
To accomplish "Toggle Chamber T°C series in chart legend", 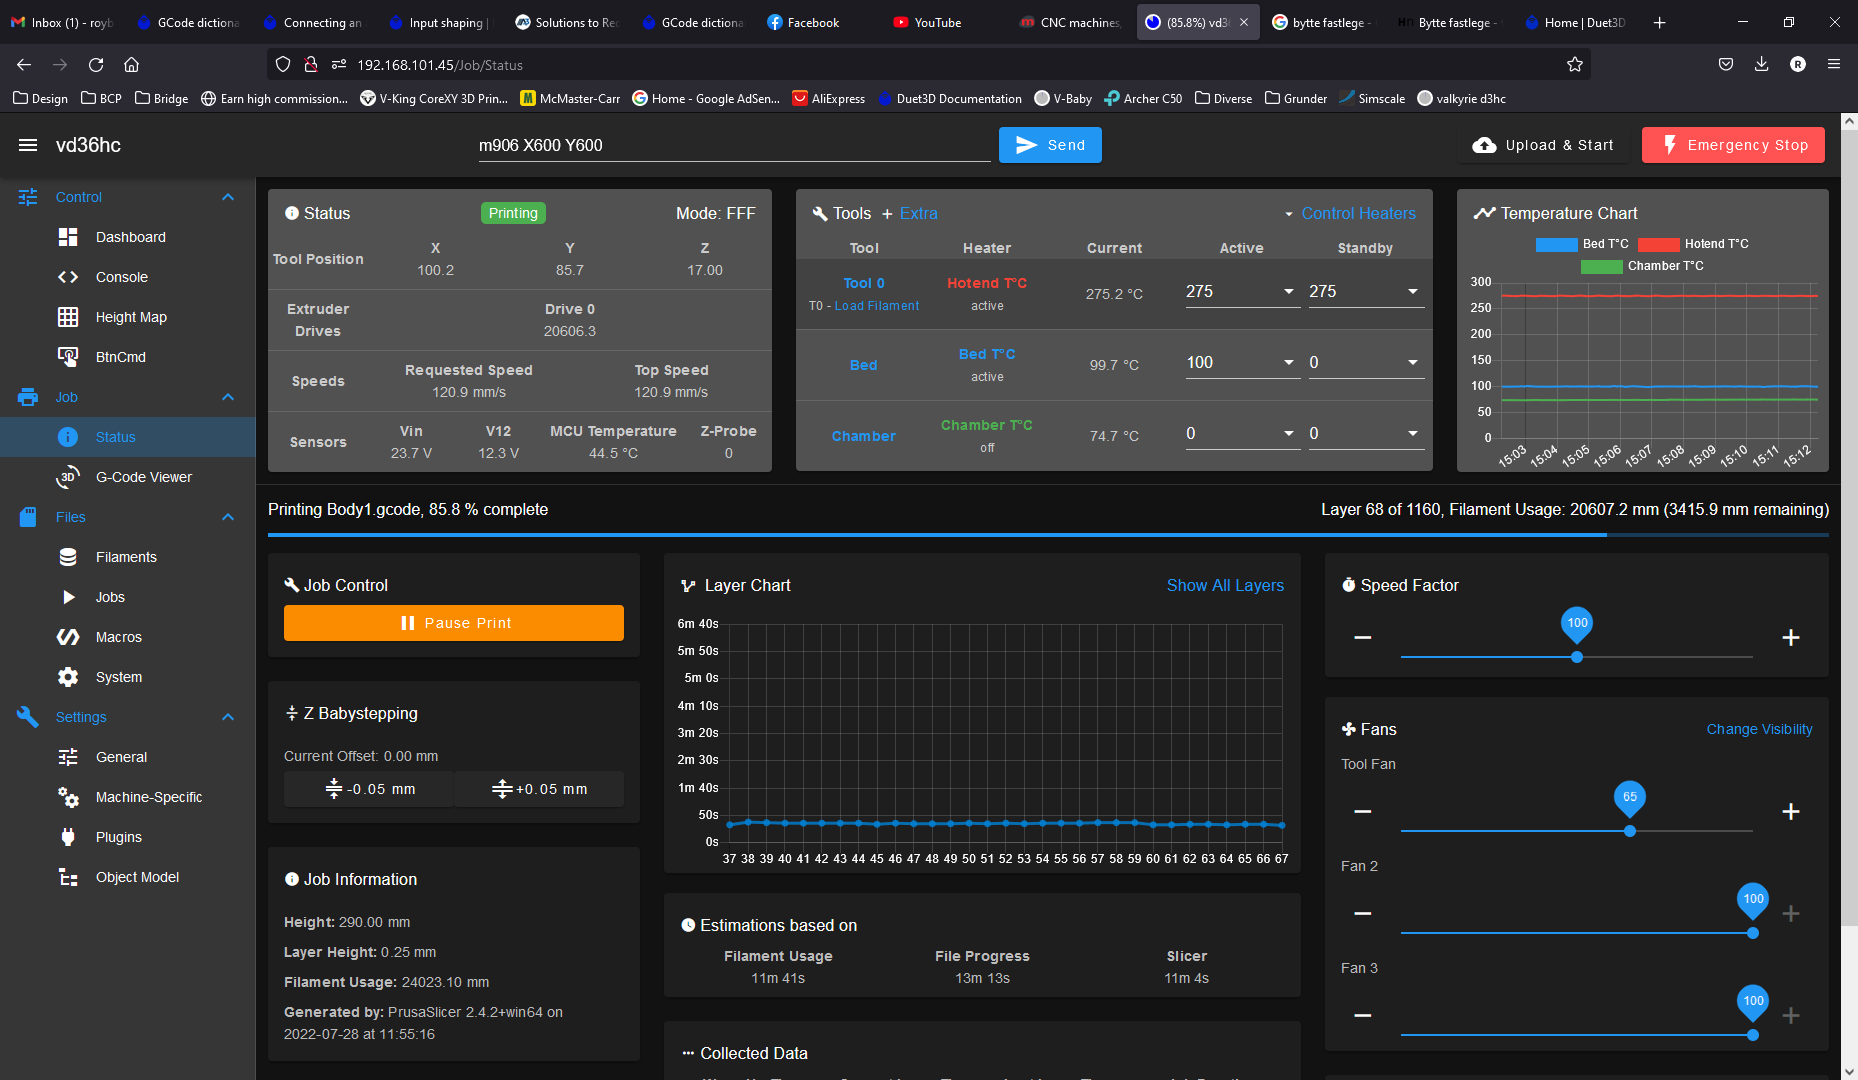I will (x=1642, y=266).
